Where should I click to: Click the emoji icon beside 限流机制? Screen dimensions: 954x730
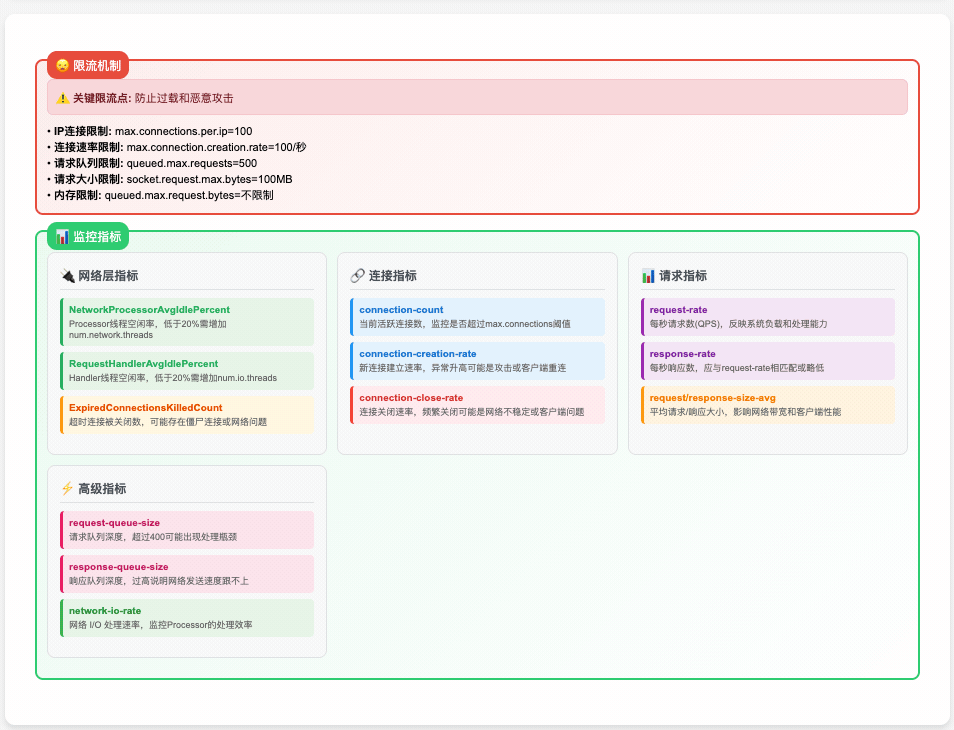[62, 65]
